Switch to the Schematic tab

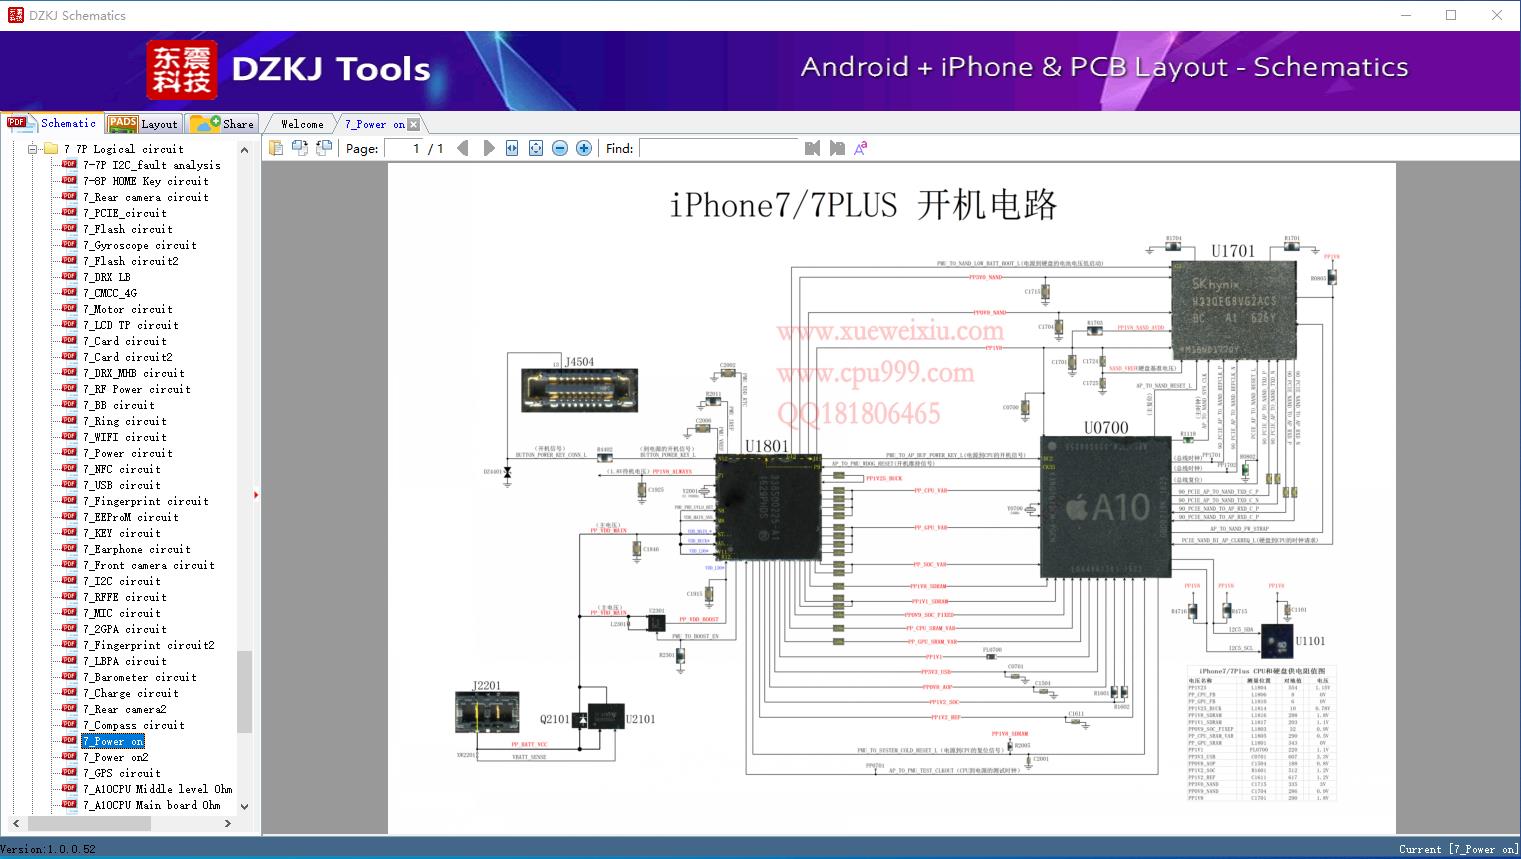(x=52, y=123)
